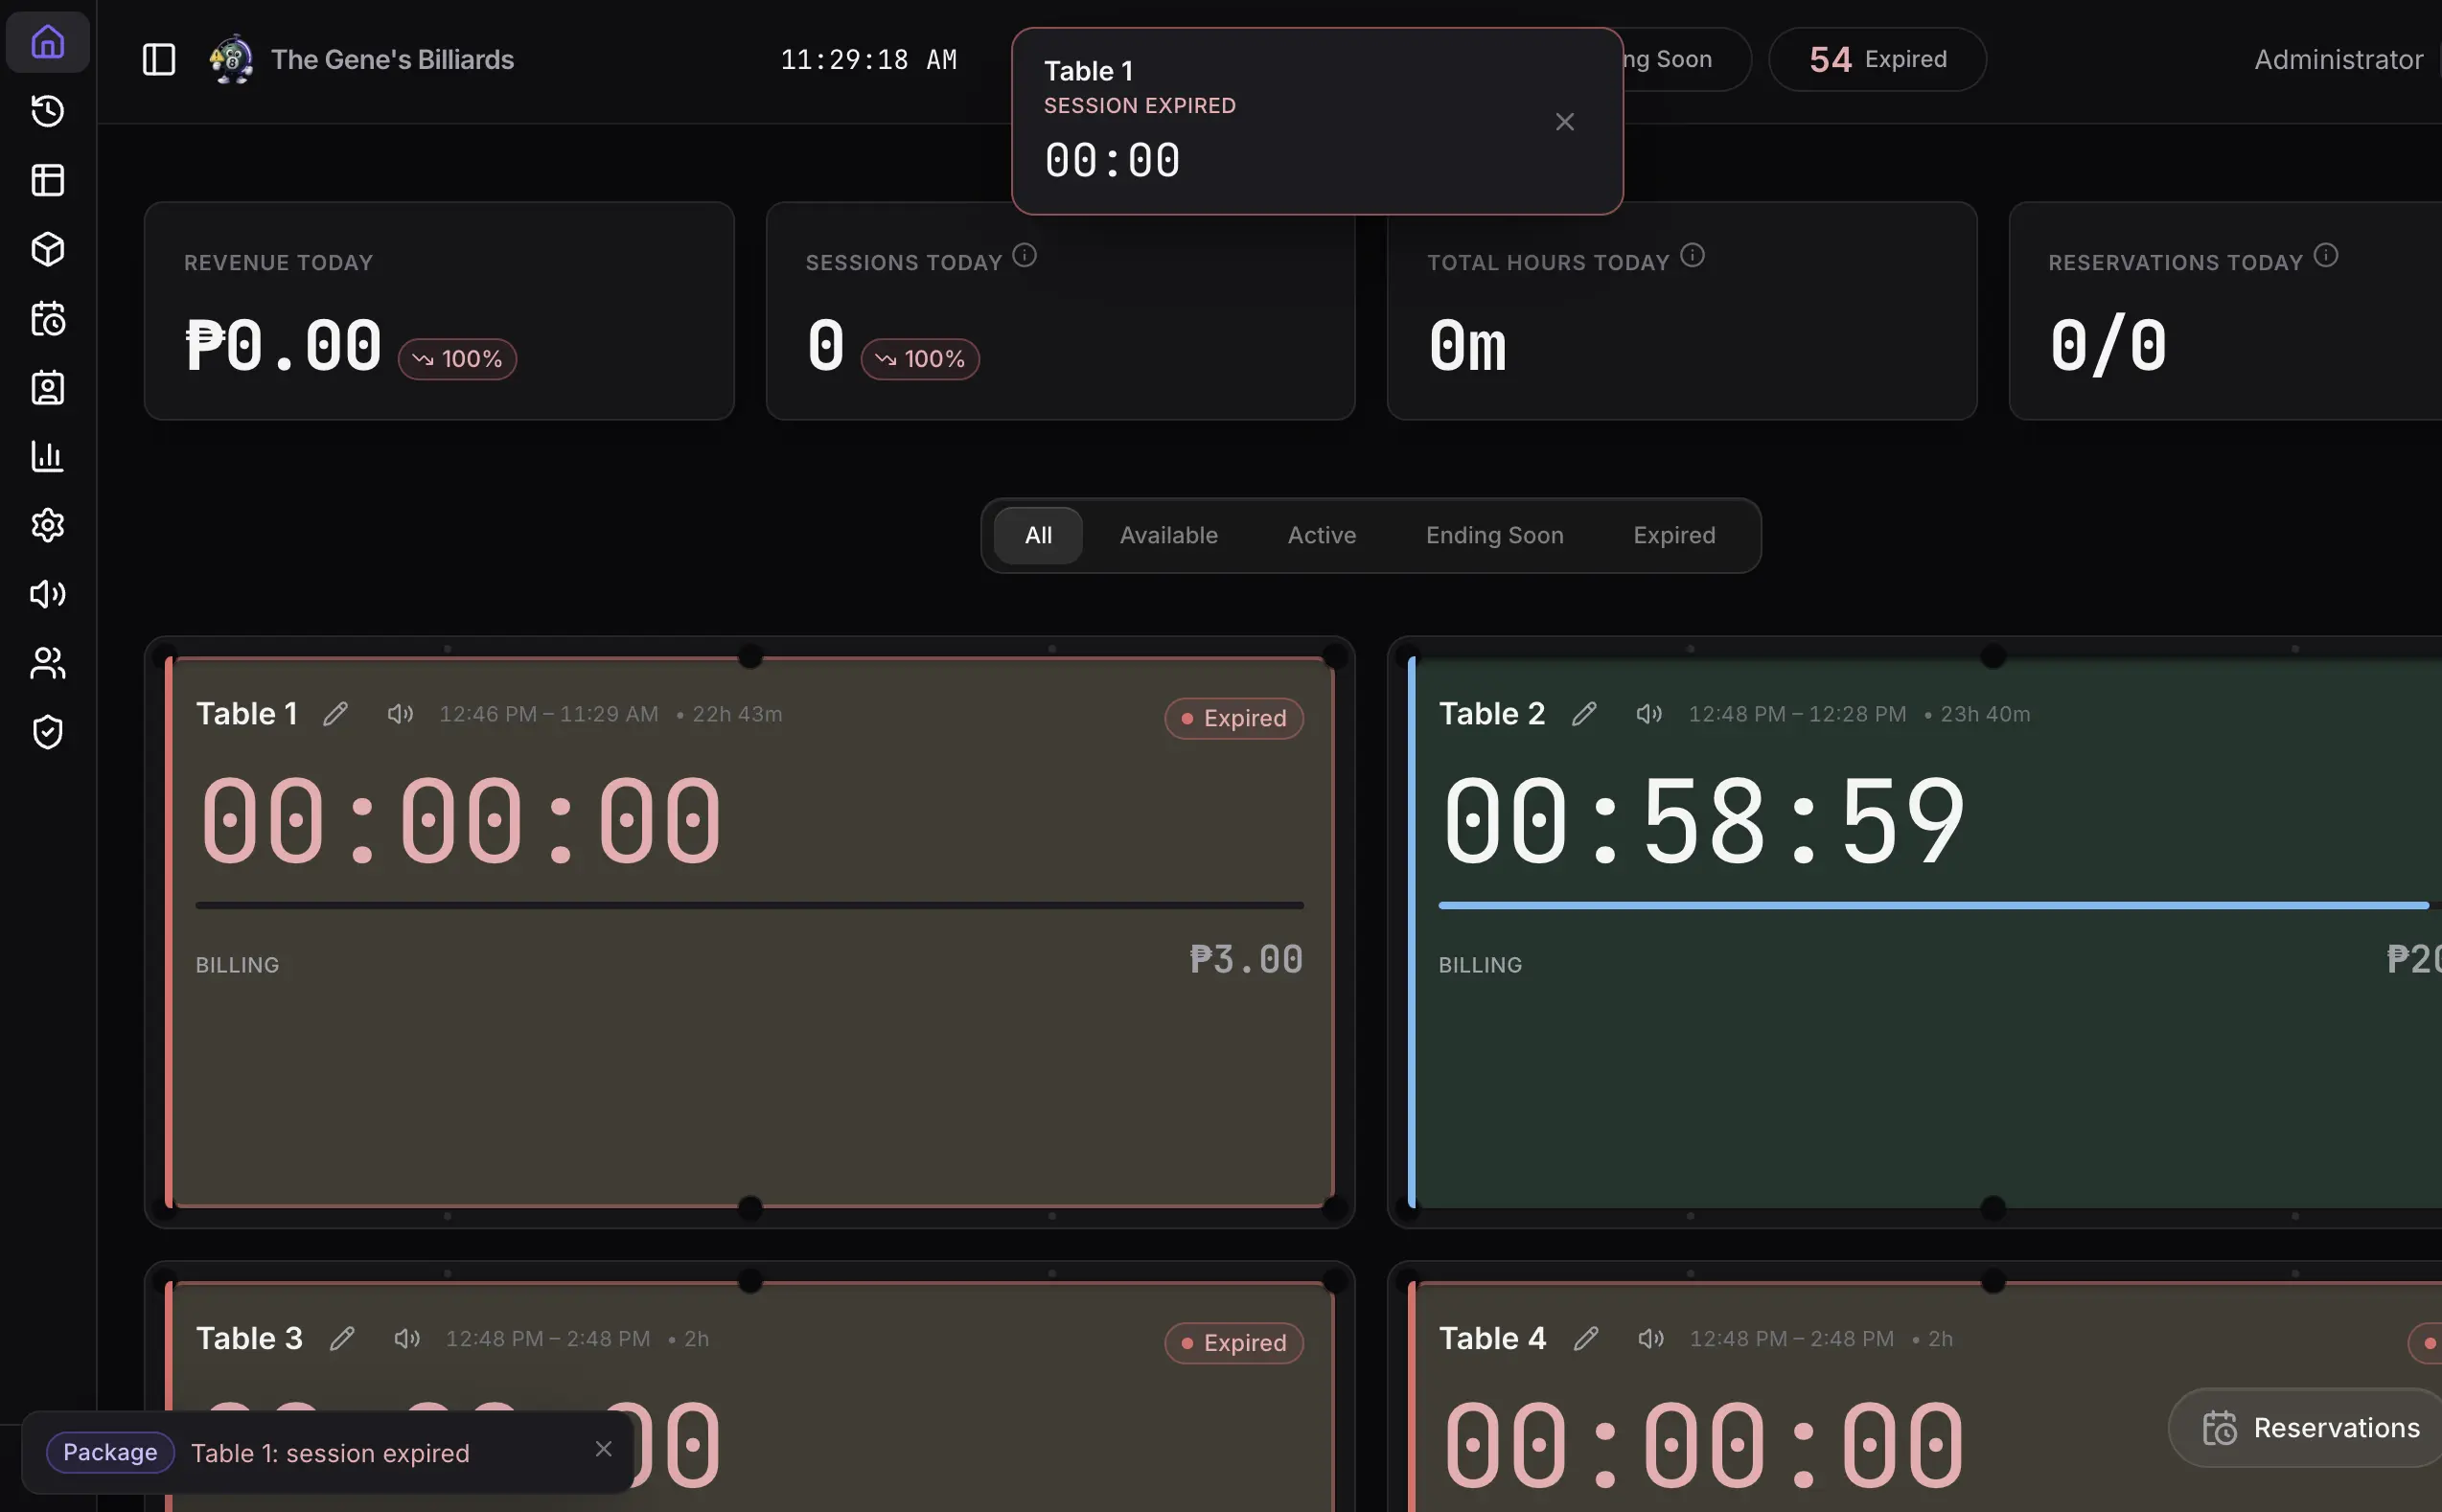Image resolution: width=2442 pixels, height=1512 pixels.
Task: Click the Package tag in toast
Action: coord(110,1452)
